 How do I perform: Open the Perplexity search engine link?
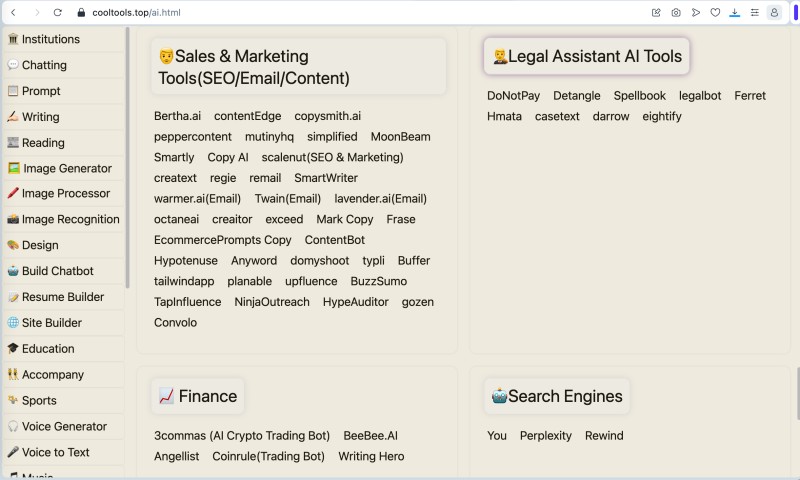click(x=546, y=436)
